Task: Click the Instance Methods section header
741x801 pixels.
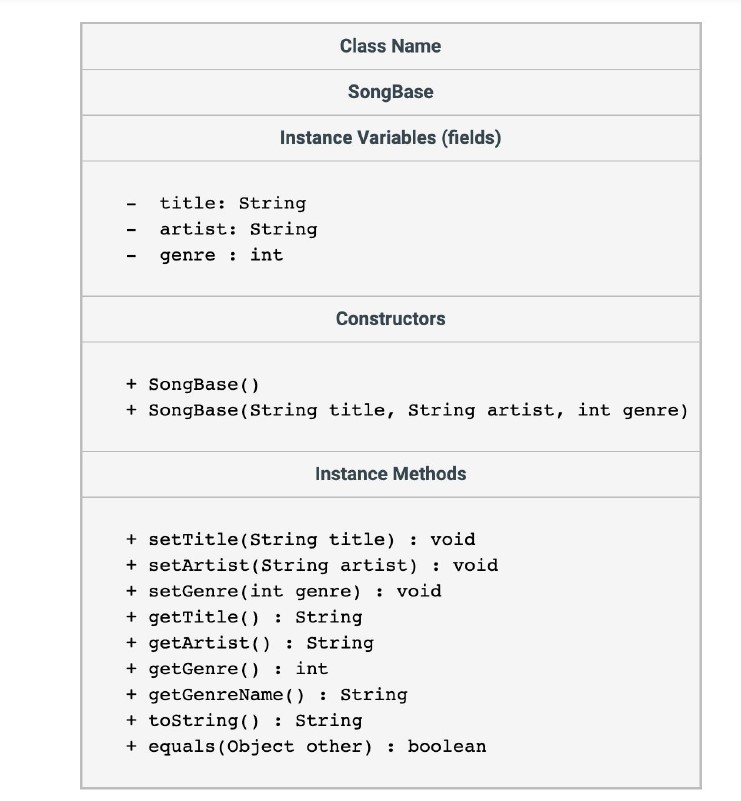Action: (x=390, y=474)
